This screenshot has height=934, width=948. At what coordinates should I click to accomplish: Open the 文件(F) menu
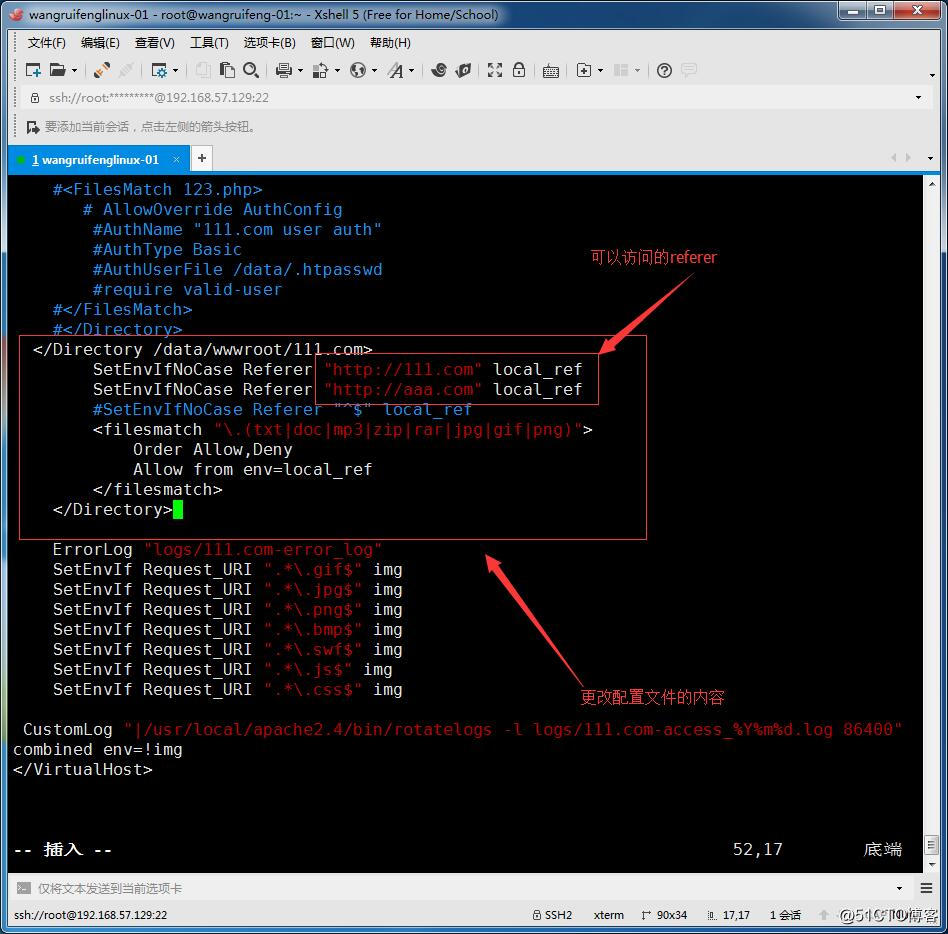coord(47,43)
